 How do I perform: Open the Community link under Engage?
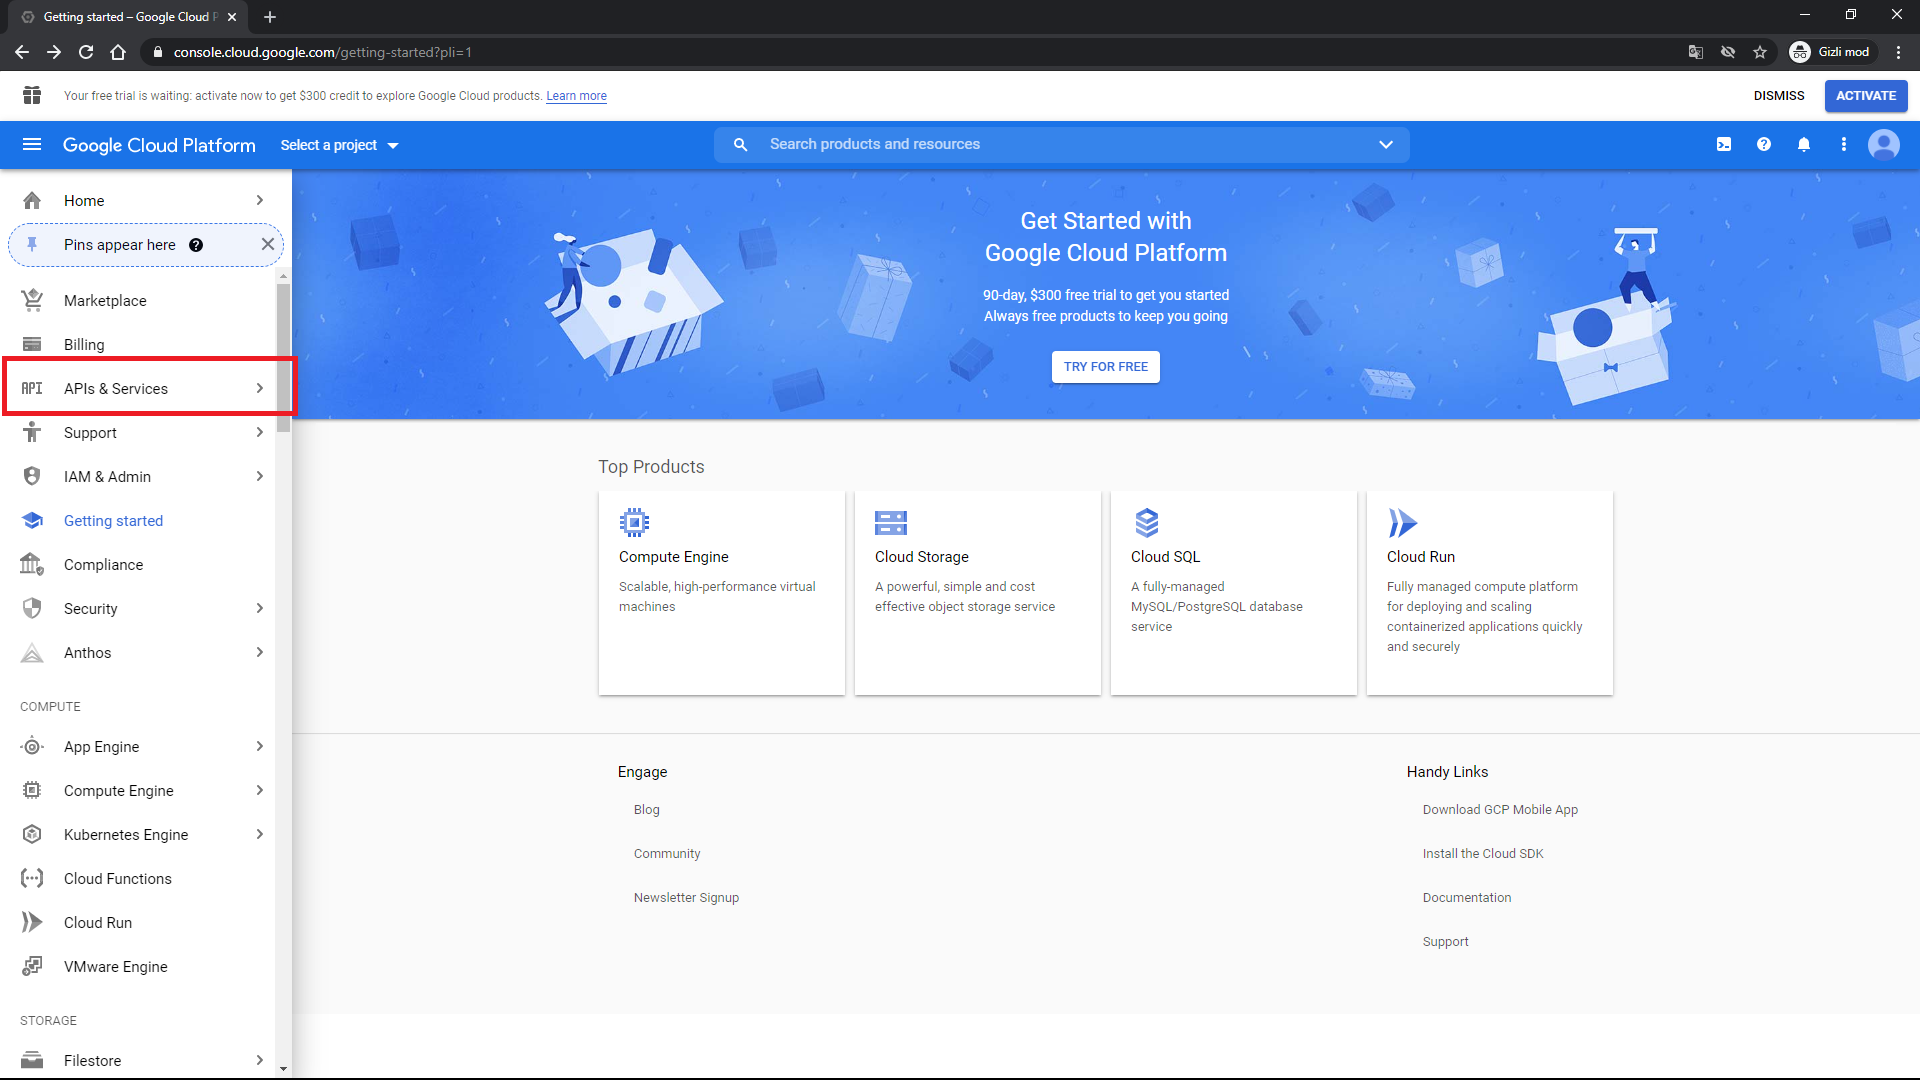[667, 854]
